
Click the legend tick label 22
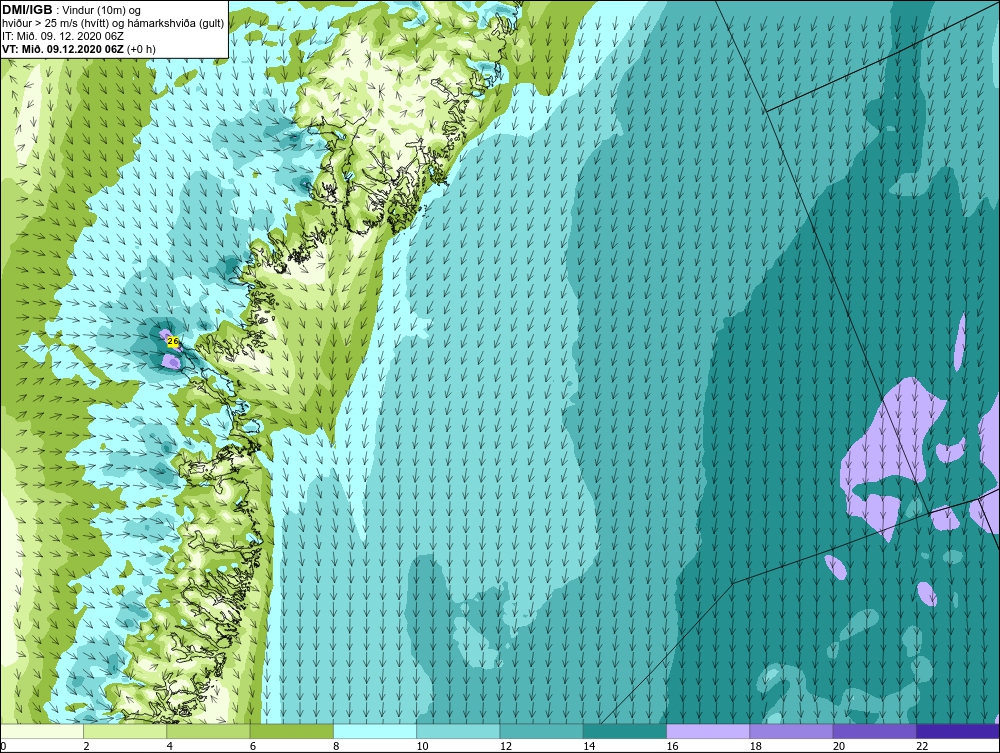click(x=922, y=746)
